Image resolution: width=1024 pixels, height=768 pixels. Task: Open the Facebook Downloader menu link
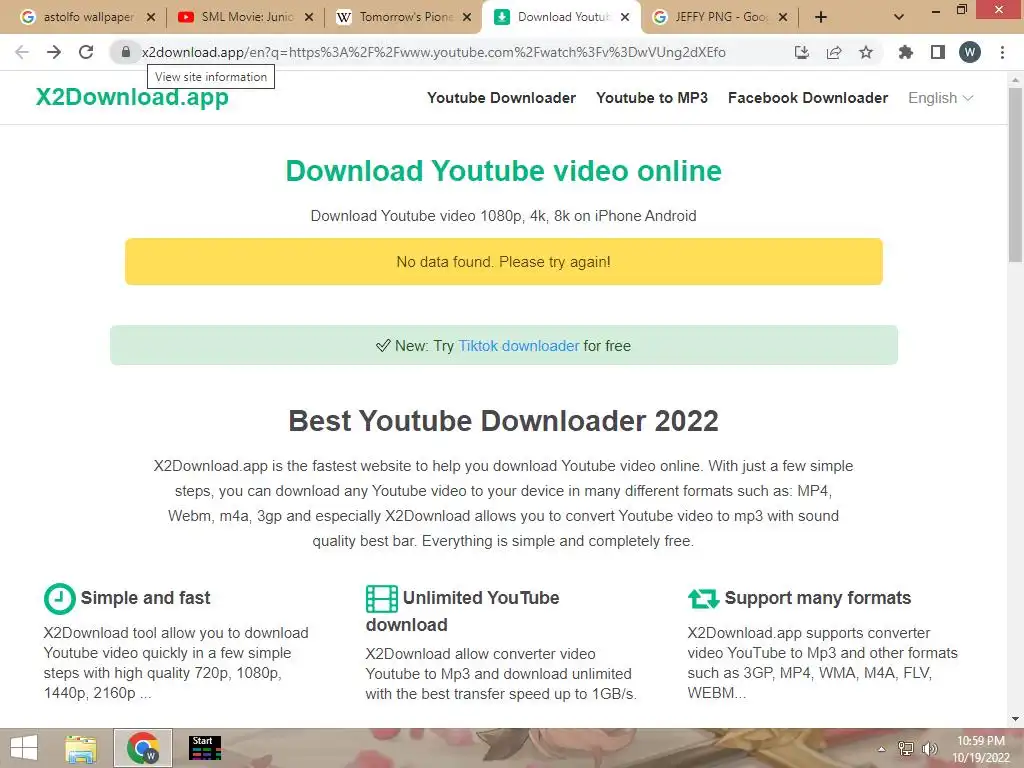pos(808,98)
